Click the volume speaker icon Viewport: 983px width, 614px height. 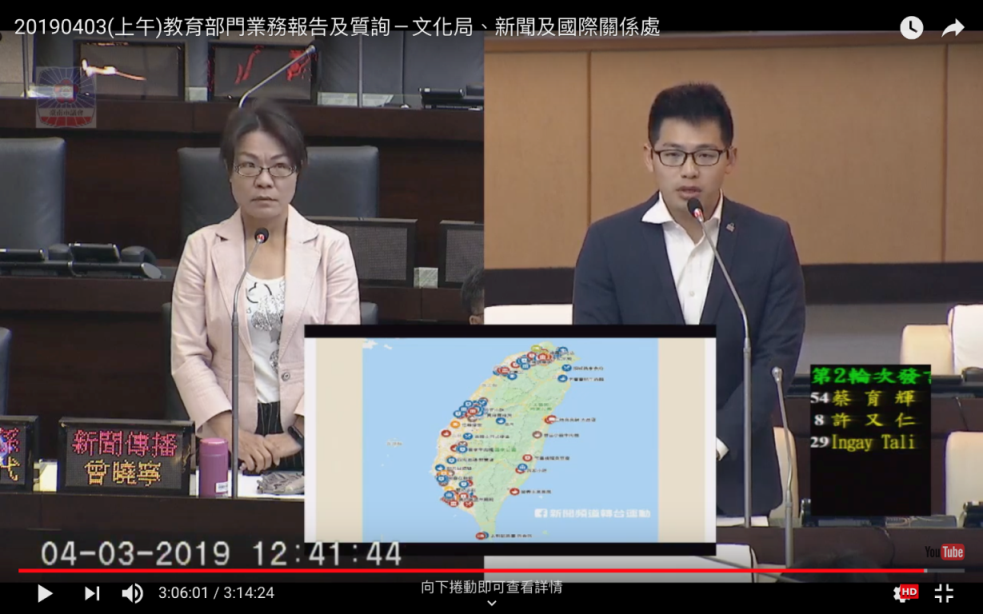(x=131, y=593)
